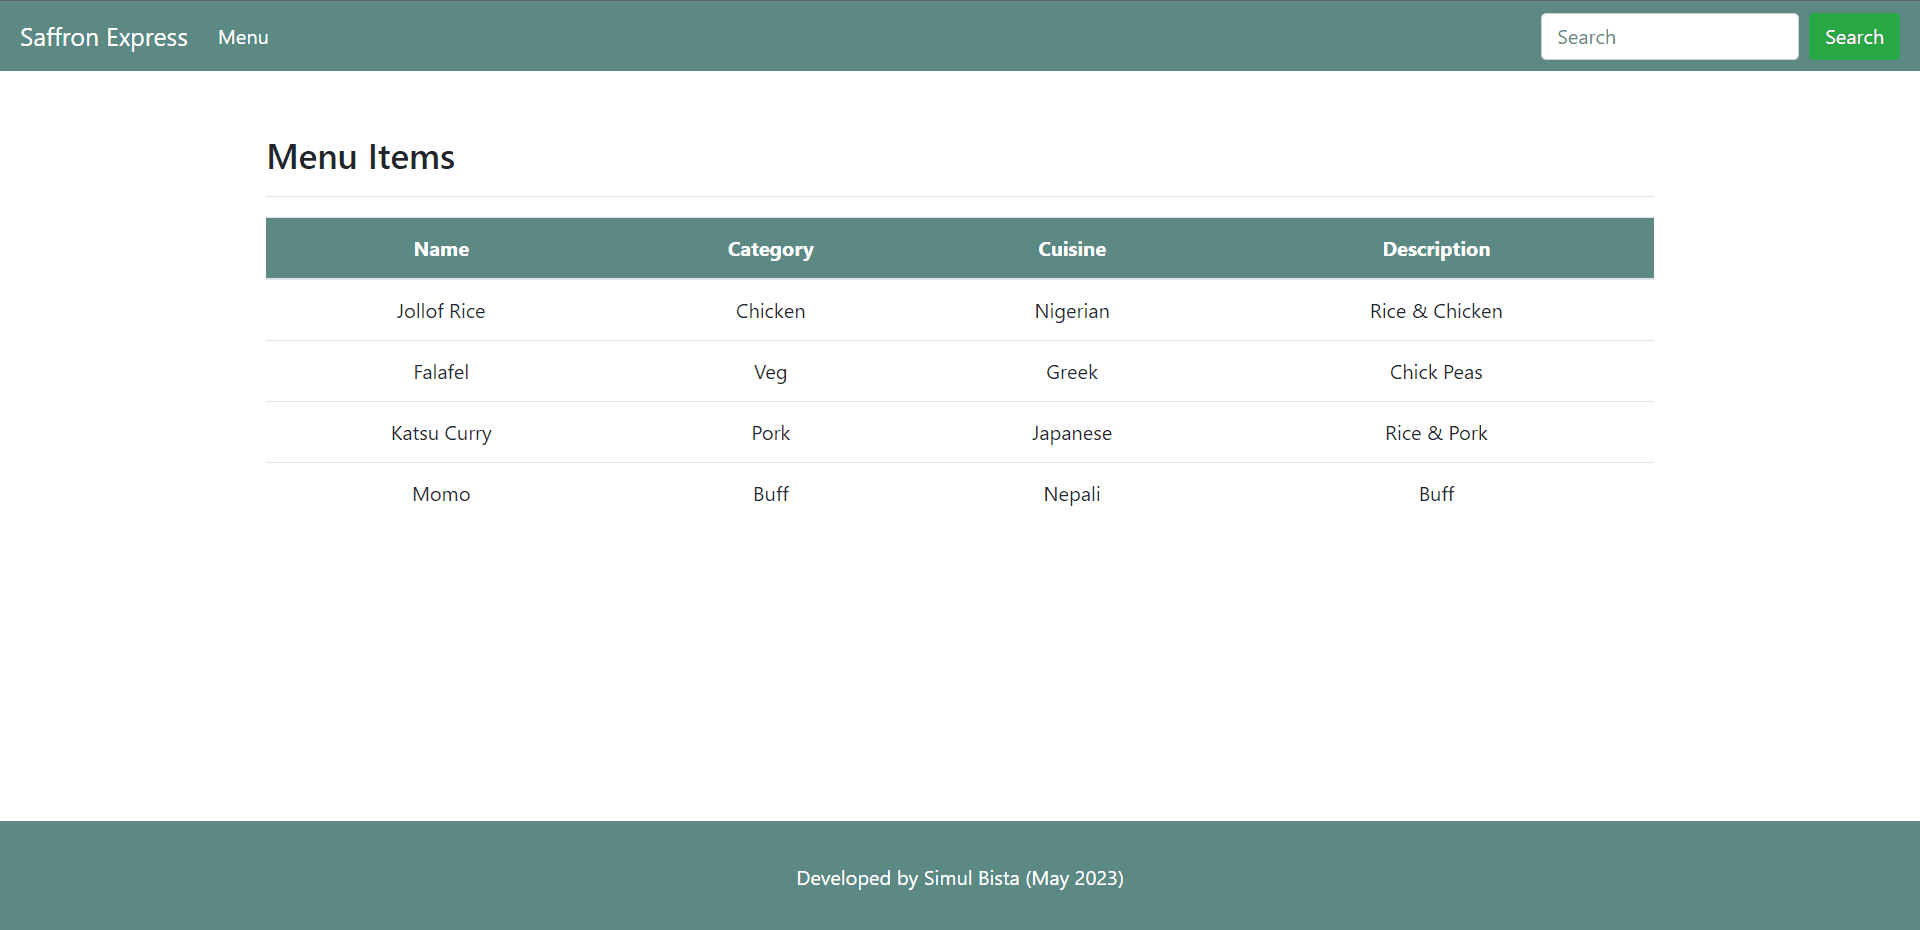Click the Cuisine column header
The width and height of the screenshot is (1920, 930).
(x=1071, y=249)
